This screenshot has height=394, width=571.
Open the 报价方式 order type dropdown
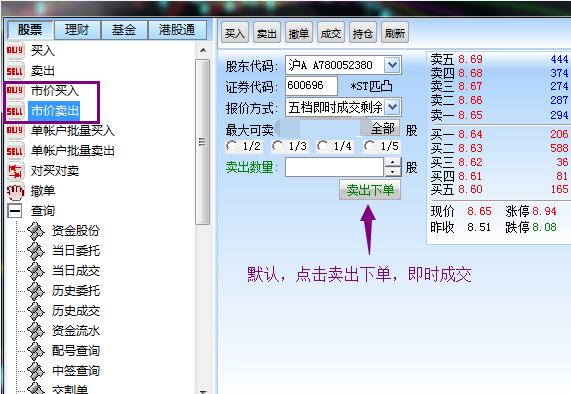point(392,107)
